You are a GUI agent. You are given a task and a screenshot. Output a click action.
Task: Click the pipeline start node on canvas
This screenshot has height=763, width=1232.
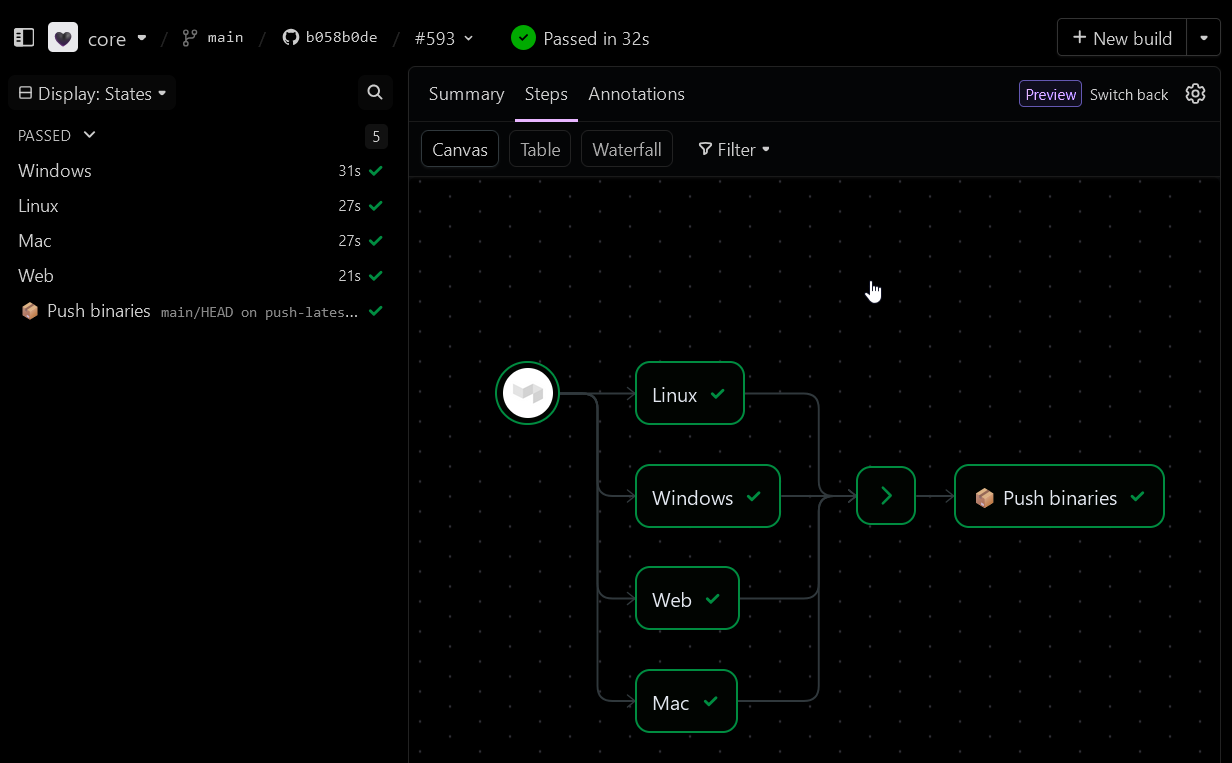coord(527,394)
